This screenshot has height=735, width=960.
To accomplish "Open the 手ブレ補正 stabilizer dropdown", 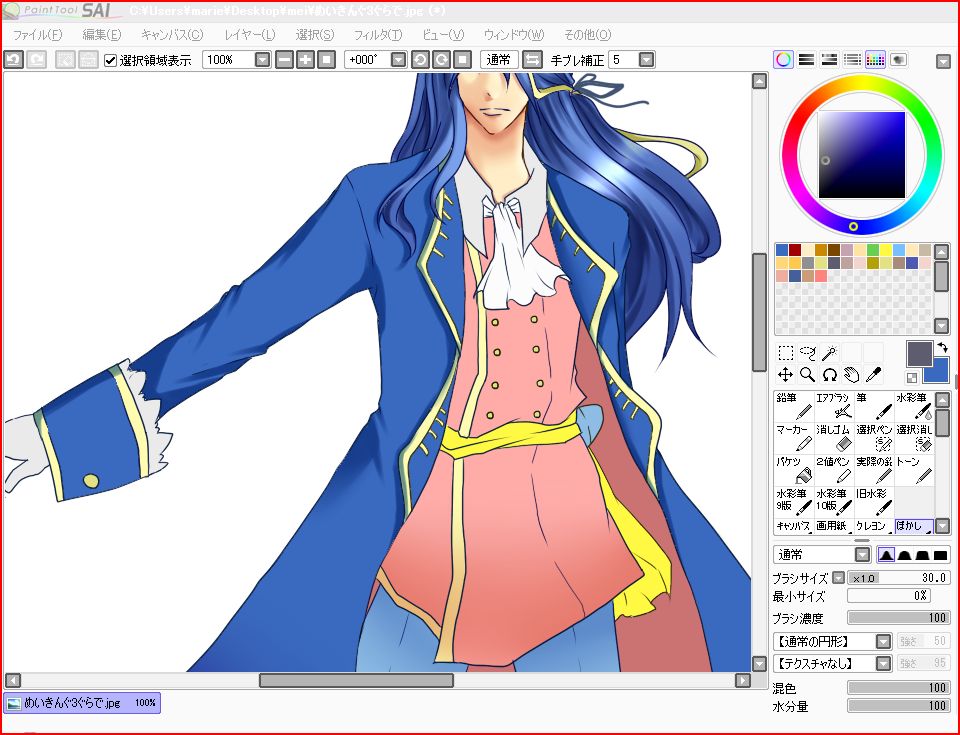I will point(647,59).
